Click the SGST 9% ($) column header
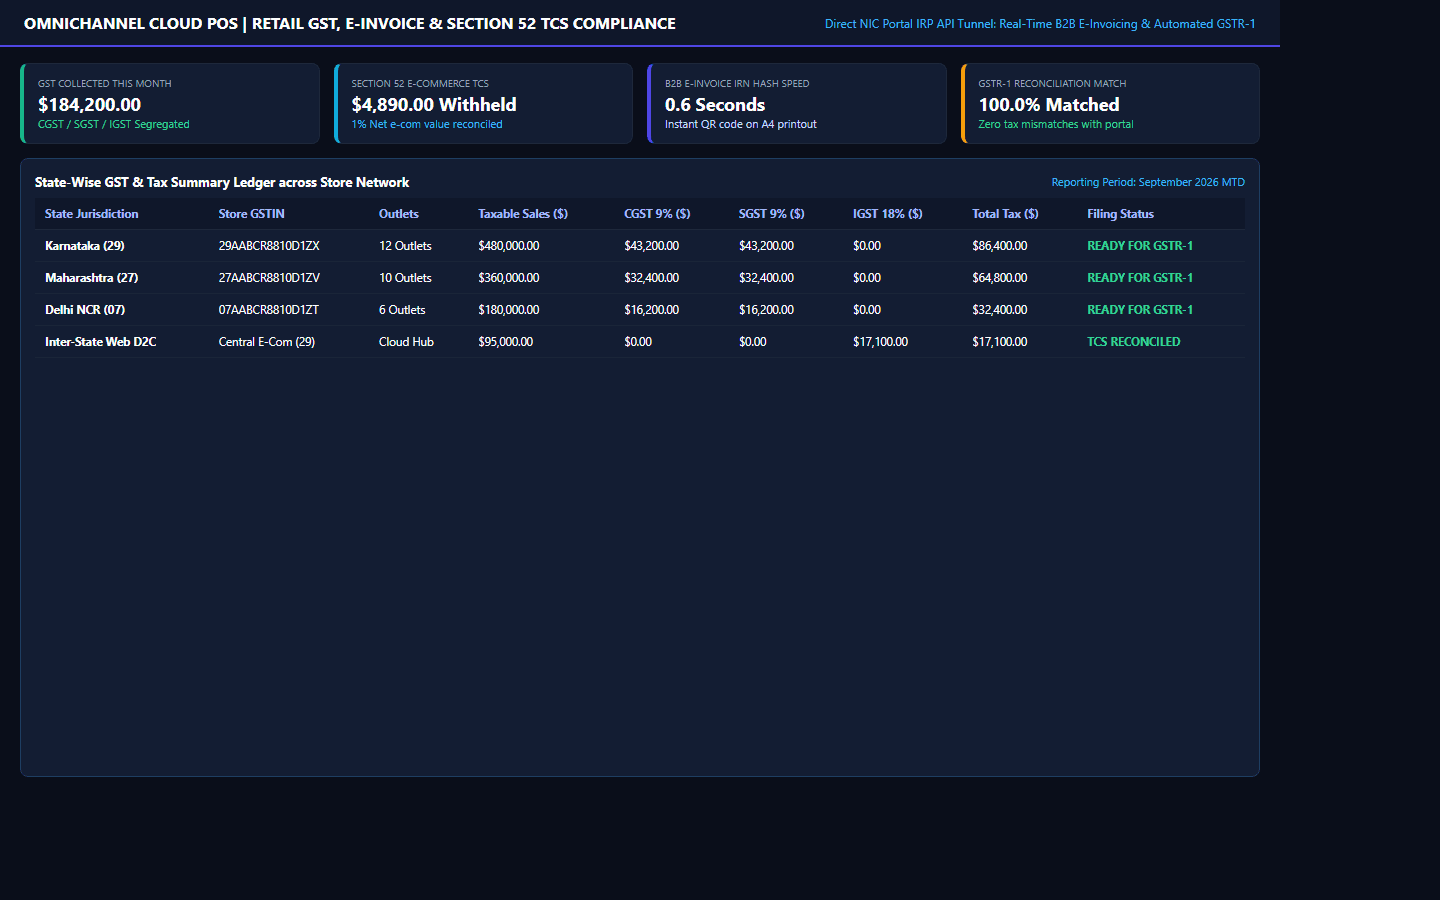Image resolution: width=1440 pixels, height=900 pixels. point(772,214)
